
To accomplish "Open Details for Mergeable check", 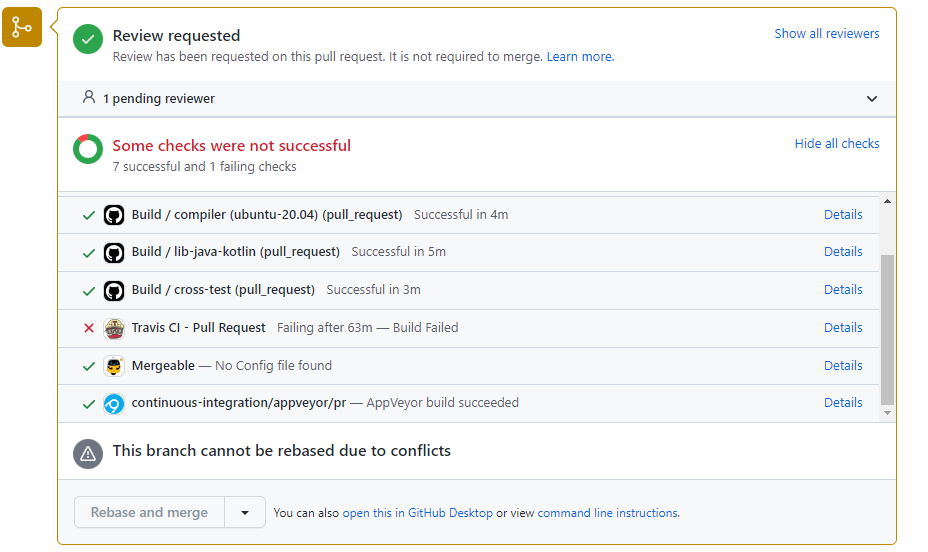I will [x=843, y=365].
